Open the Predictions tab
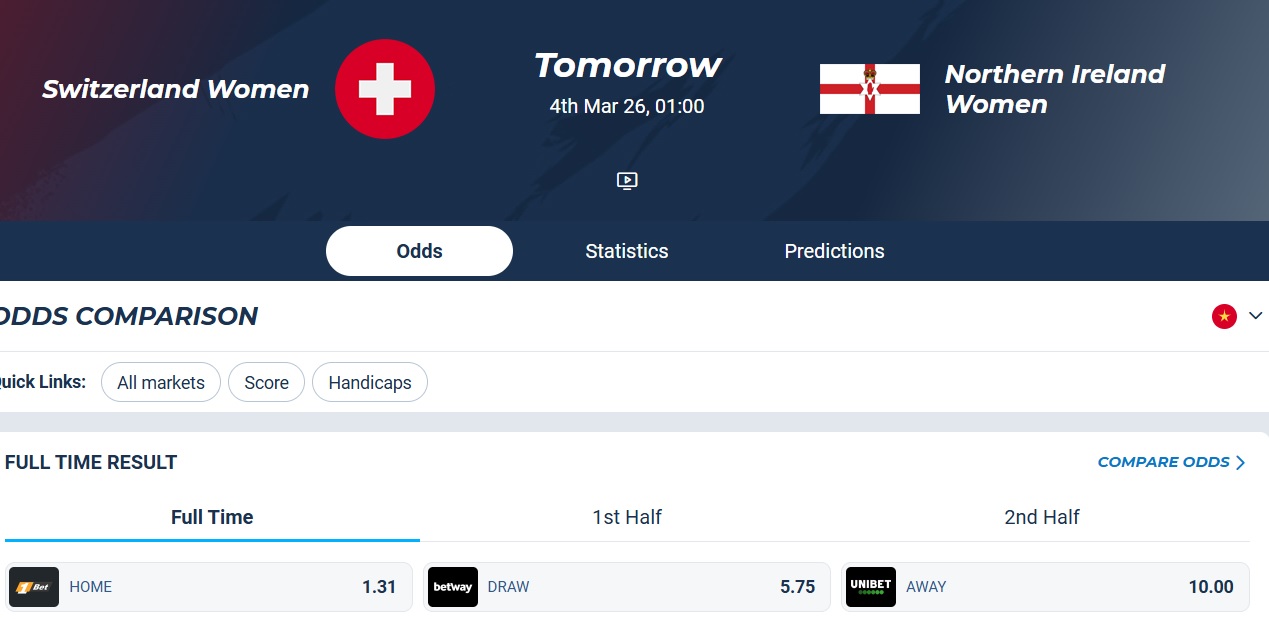1269x619 pixels. pos(834,251)
